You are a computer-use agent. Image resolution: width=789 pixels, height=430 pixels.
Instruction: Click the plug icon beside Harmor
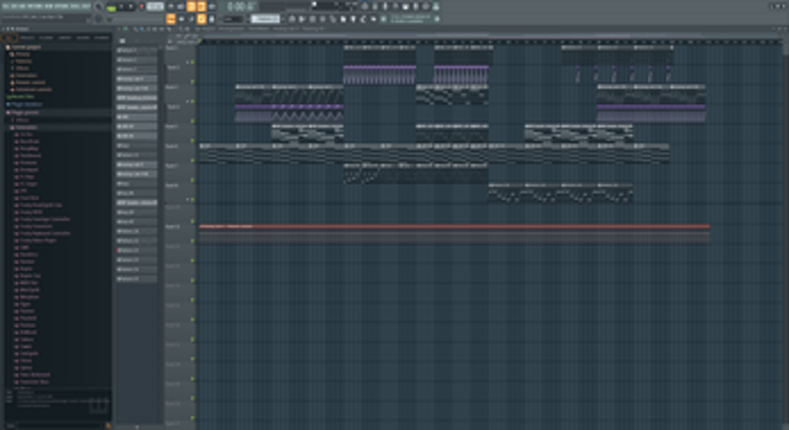pyautogui.click(x=17, y=262)
